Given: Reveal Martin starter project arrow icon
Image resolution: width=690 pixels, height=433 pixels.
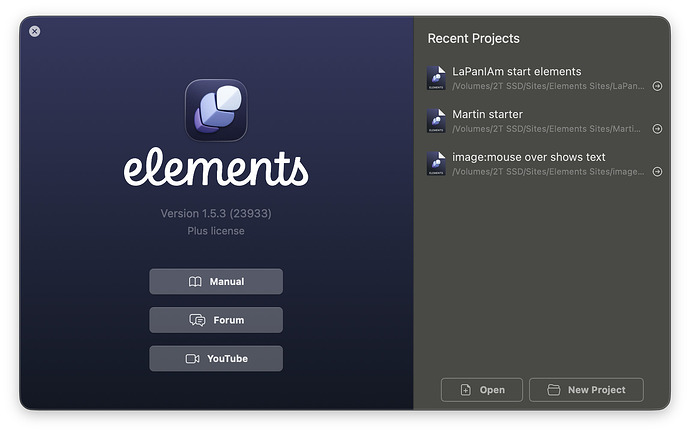Looking at the screenshot, I should [x=657, y=129].
